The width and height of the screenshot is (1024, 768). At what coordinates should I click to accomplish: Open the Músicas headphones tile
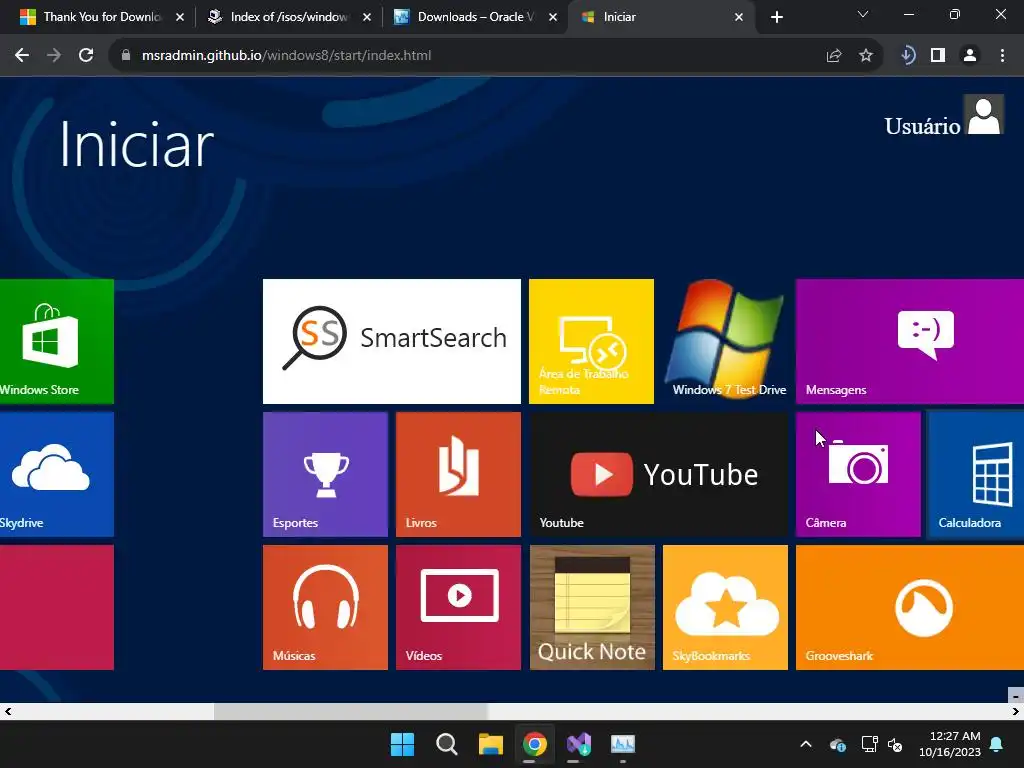[x=325, y=607]
